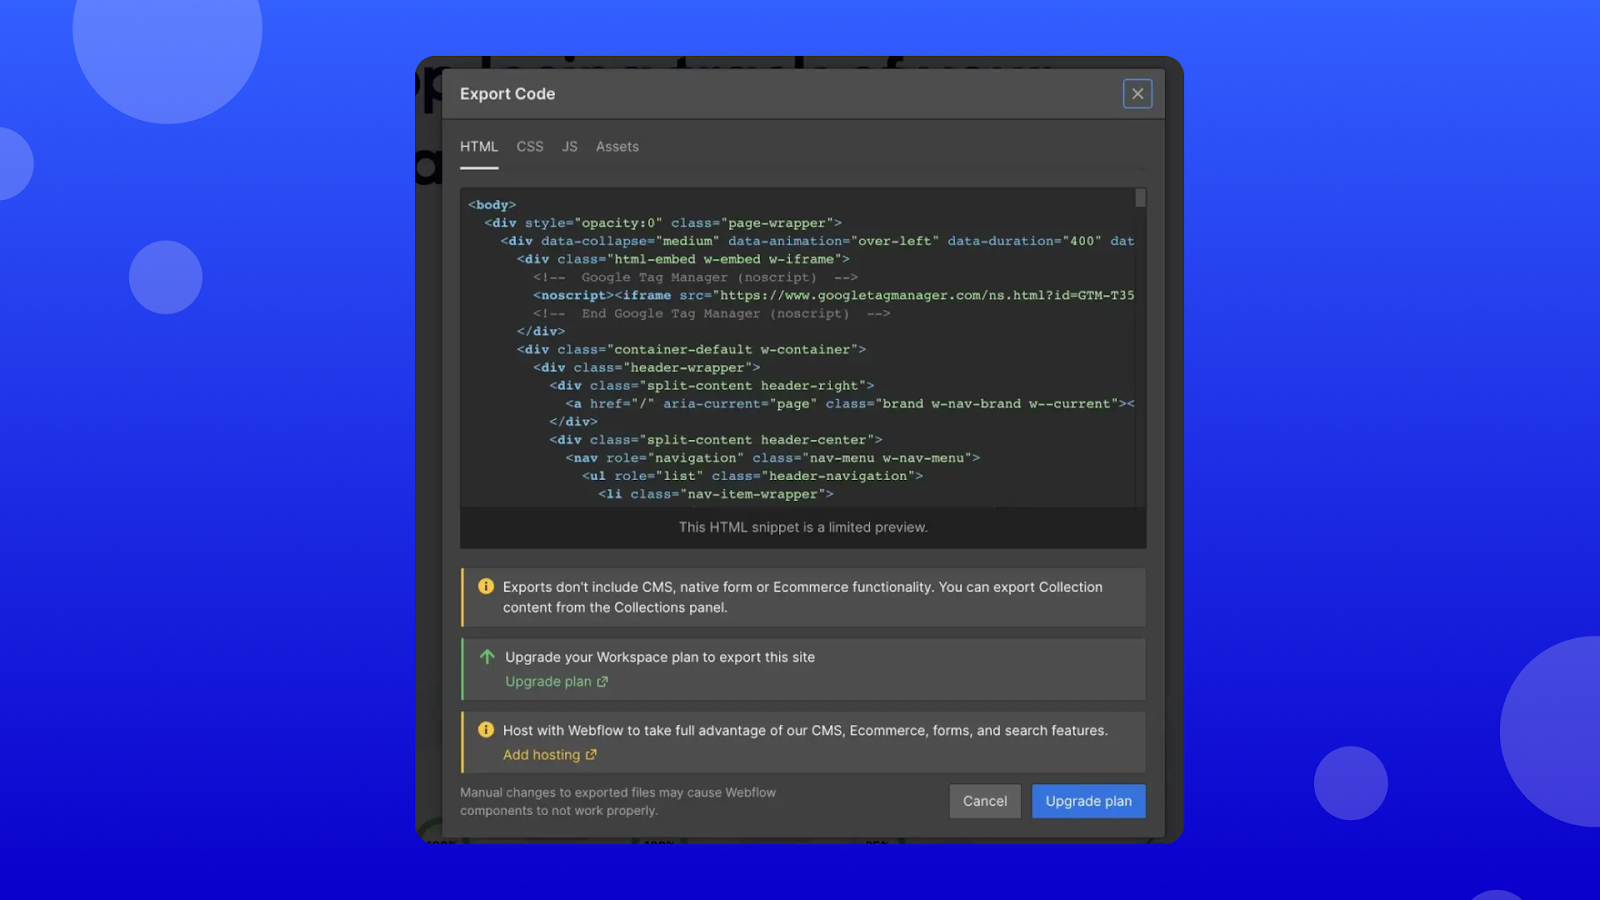The image size is (1600, 900).
Task: Open the JS tab
Action: pos(570,147)
